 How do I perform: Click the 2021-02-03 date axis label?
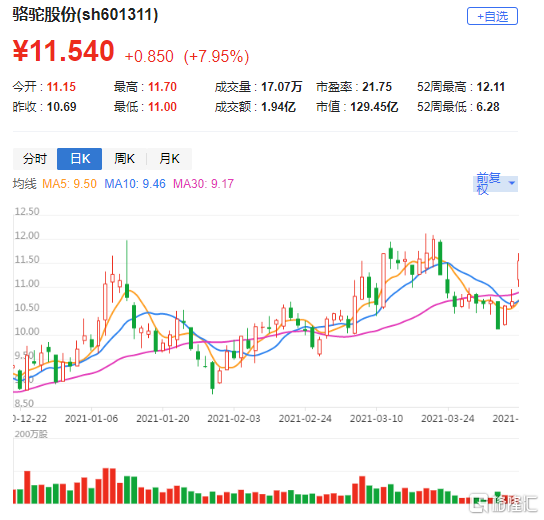(x=234, y=419)
